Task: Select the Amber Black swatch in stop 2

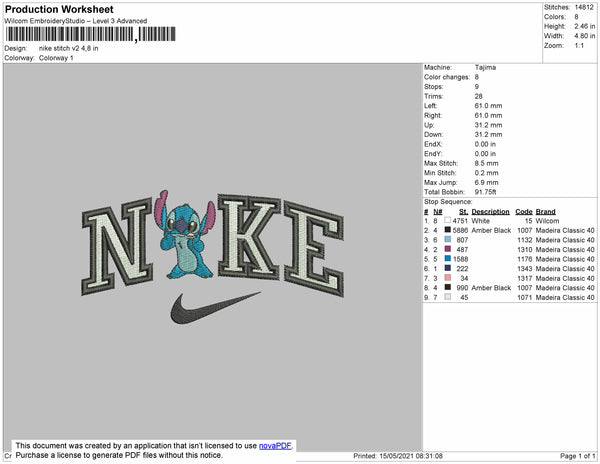Action: 447,230
